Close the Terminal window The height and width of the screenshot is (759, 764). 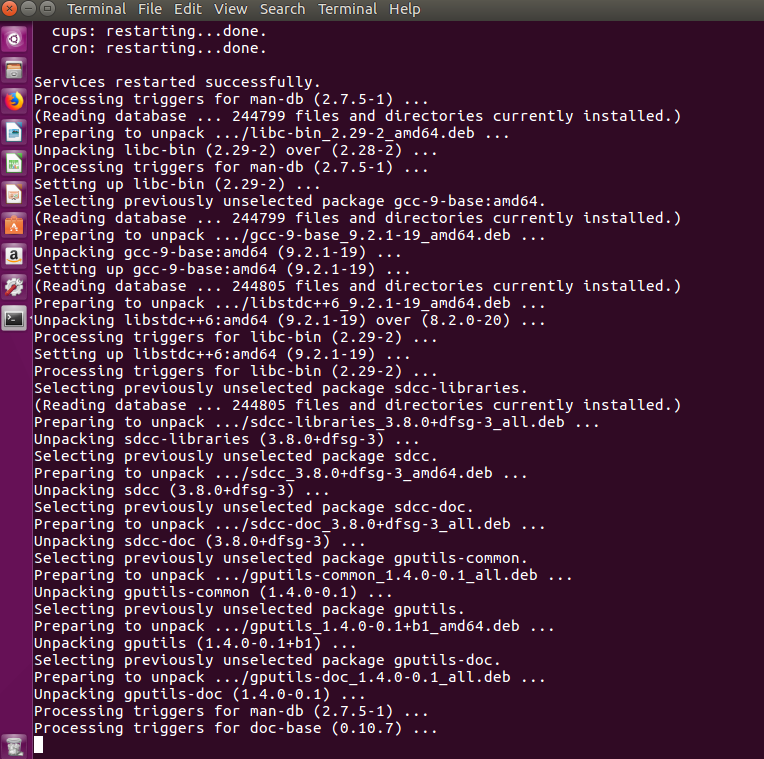tap(9, 9)
